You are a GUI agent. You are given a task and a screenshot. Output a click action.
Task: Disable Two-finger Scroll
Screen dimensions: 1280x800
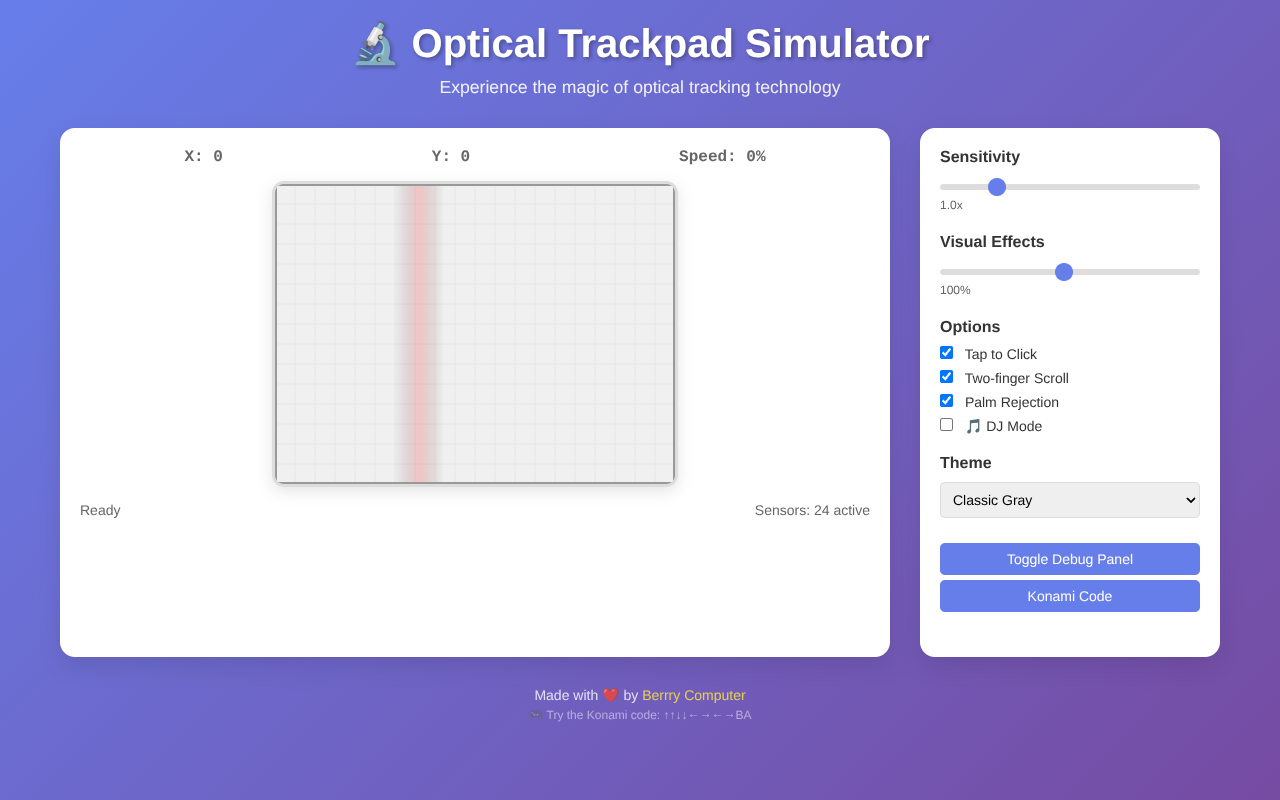[x=946, y=376]
